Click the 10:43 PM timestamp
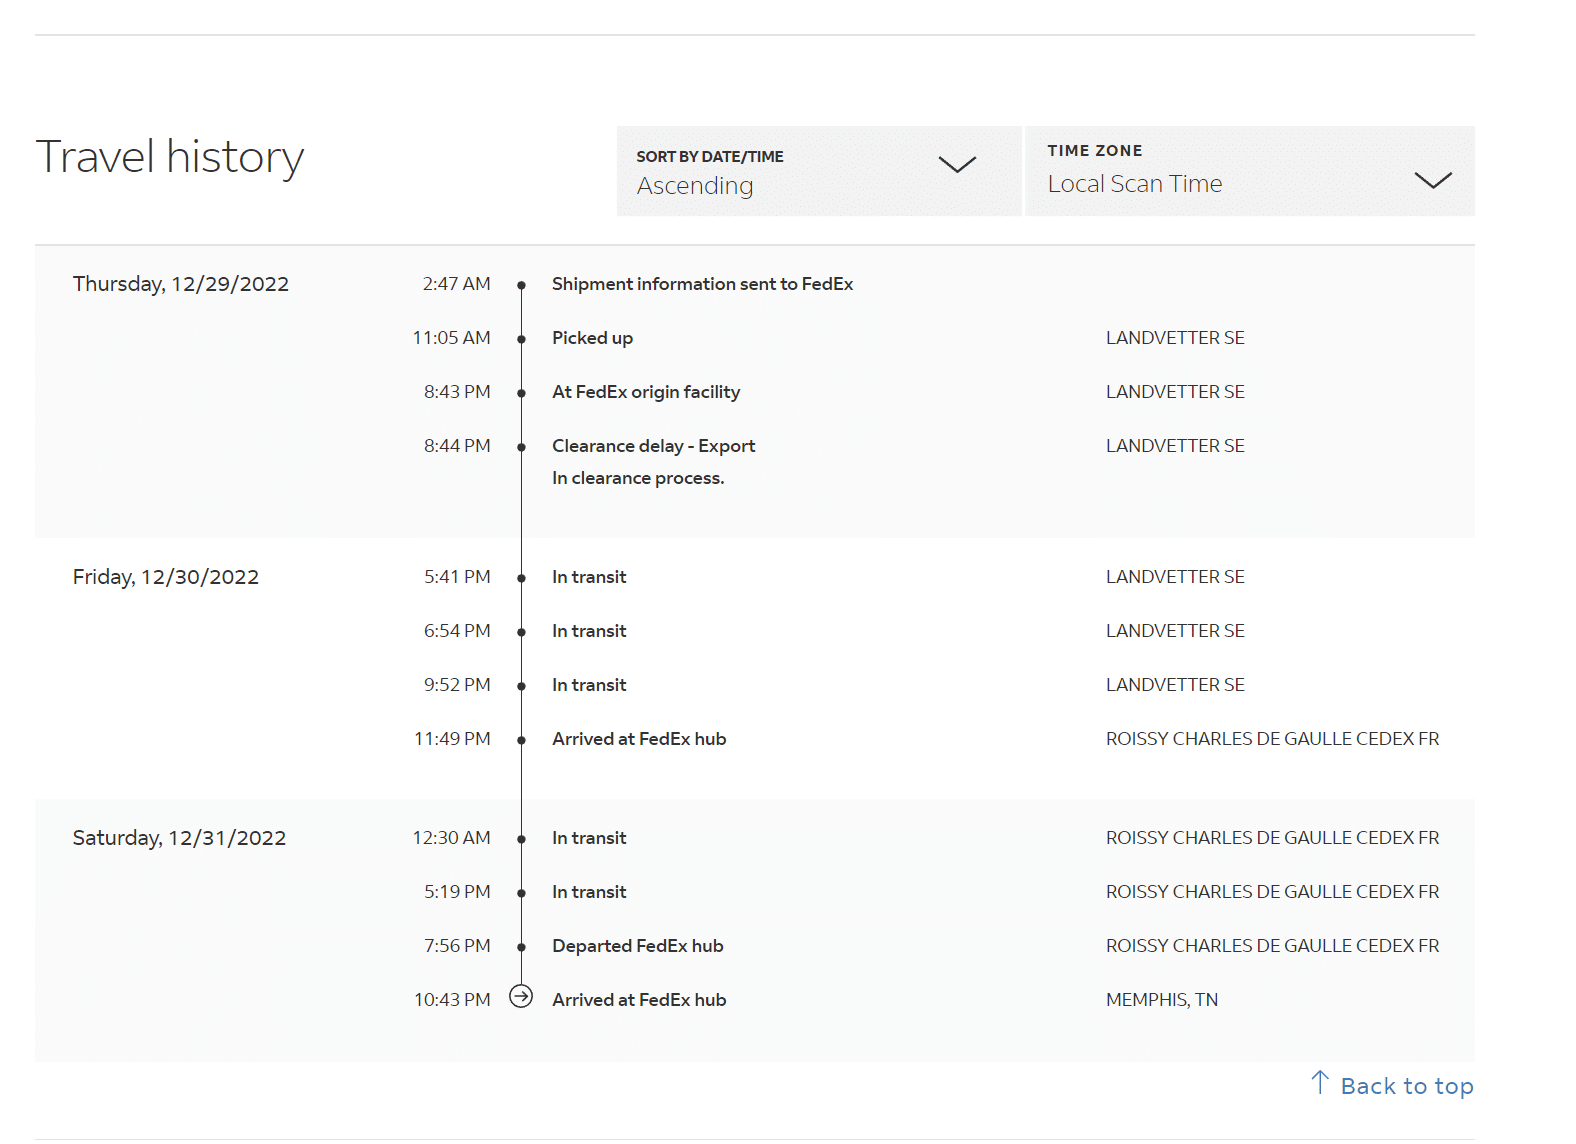This screenshot has height=1144, width=1576. (x=452, y=1000)
